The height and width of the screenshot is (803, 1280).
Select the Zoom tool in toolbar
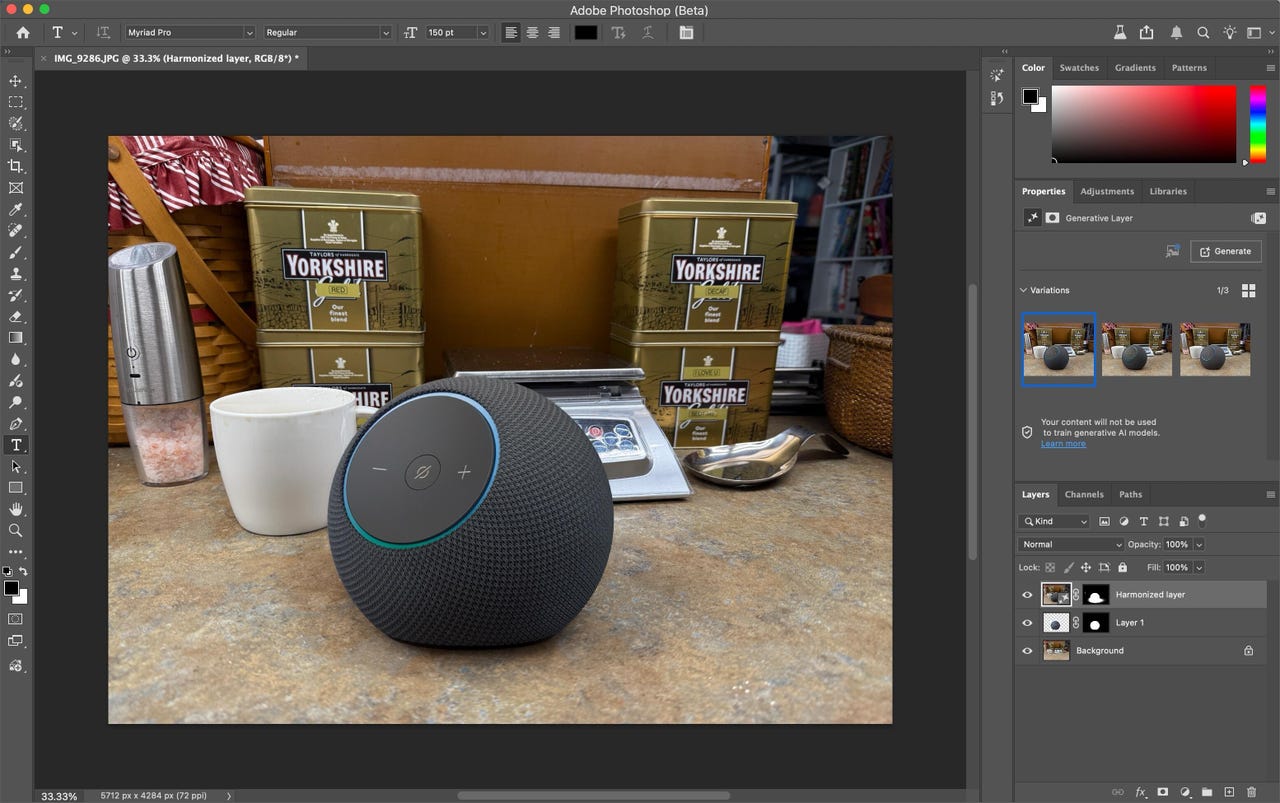click(15, 530)
